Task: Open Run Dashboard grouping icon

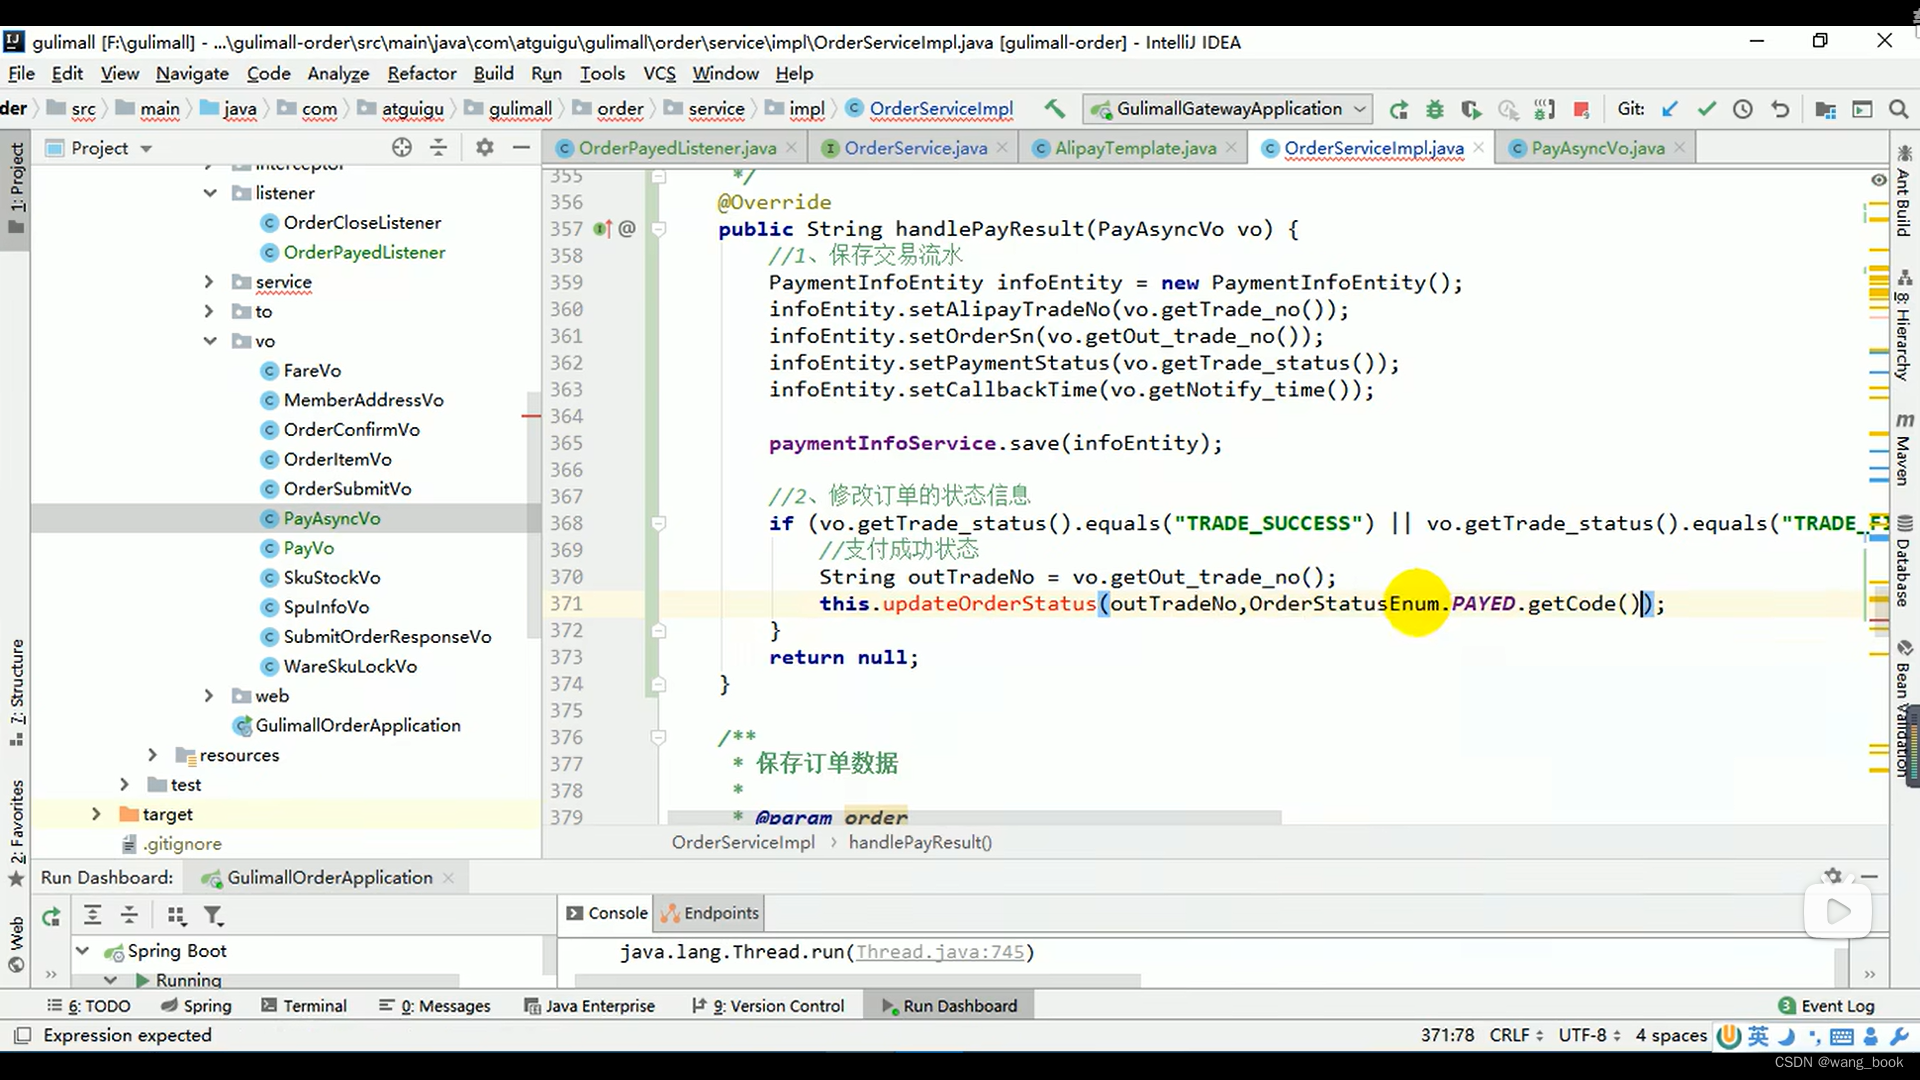Action: pyautogui.click(x=177, y=915)
